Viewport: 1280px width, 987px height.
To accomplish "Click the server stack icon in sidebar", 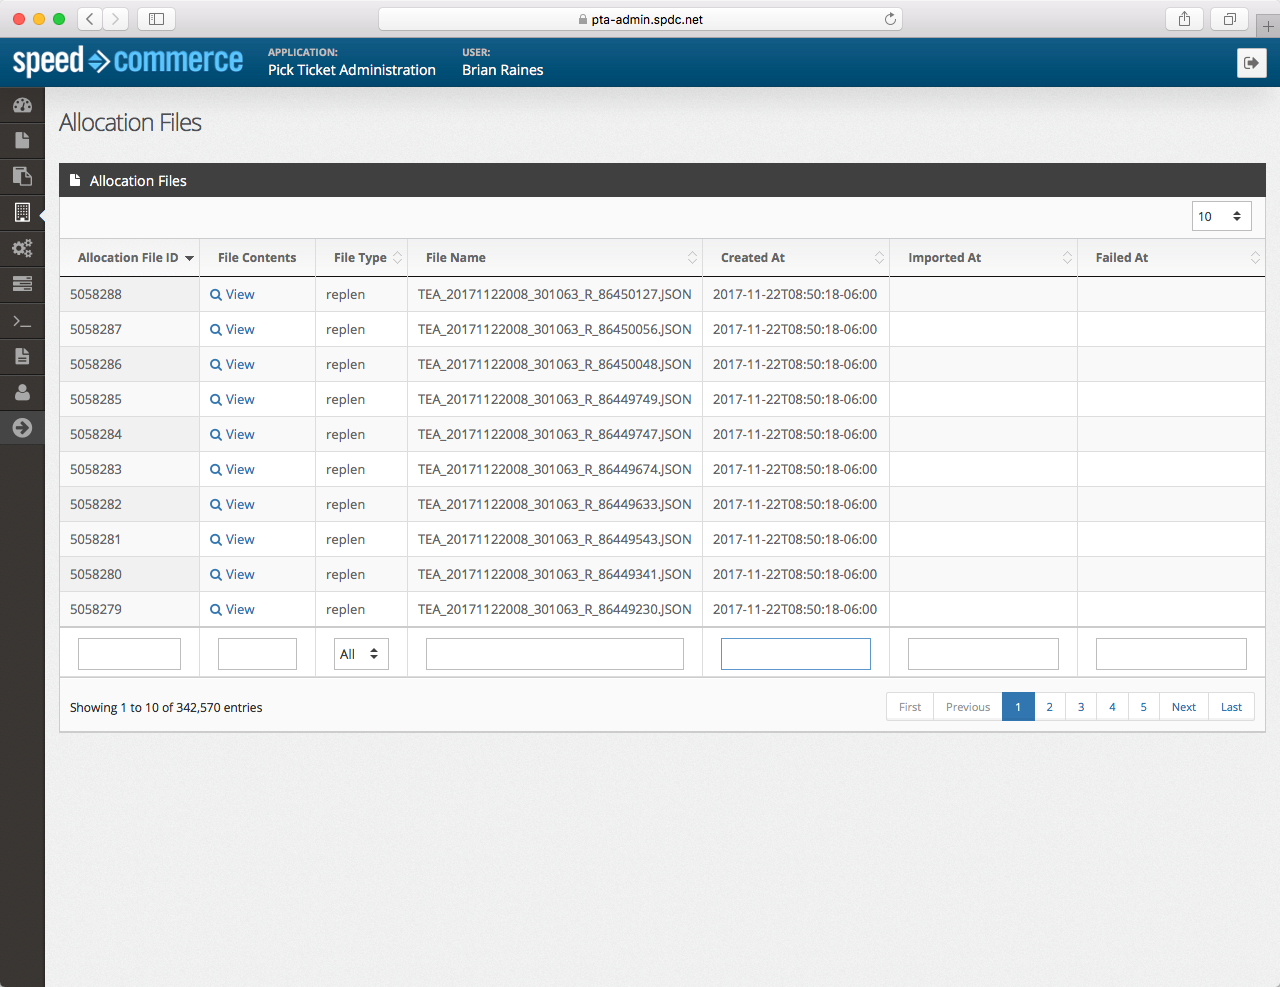I will click(x=22, y=284).
